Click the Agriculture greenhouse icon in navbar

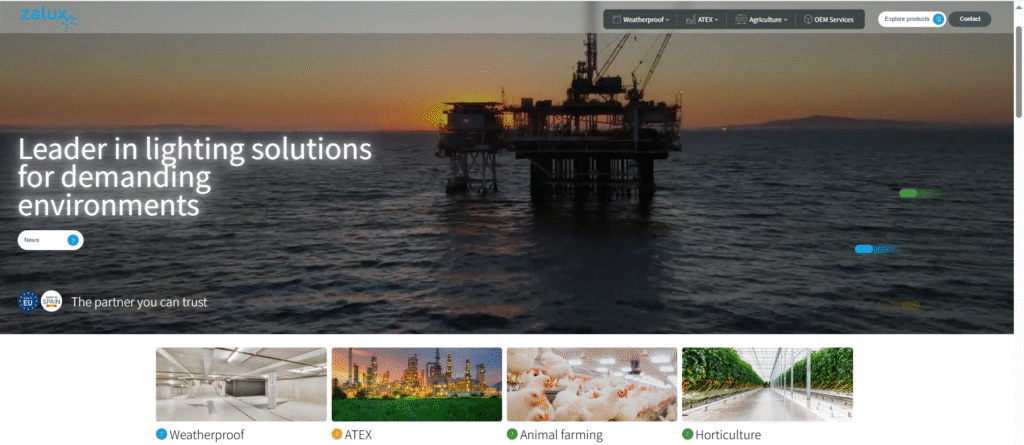[741, 20]
